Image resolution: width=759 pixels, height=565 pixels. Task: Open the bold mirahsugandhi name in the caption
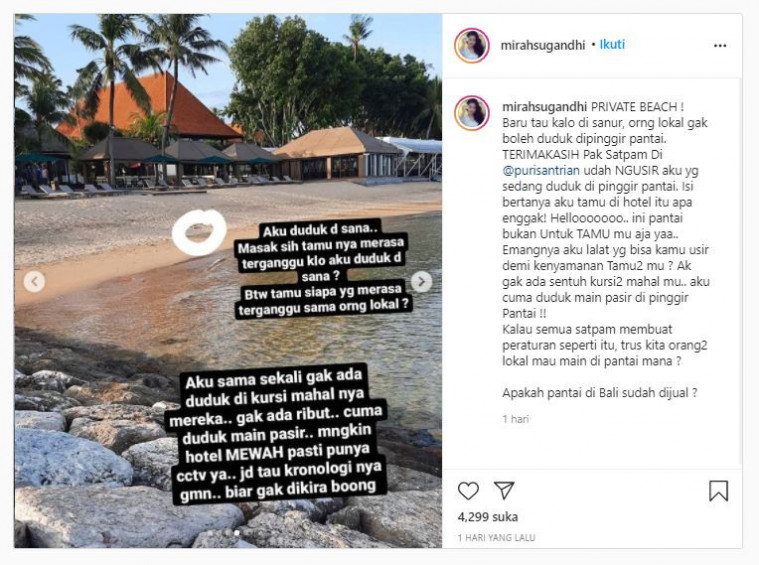point(545,107)
